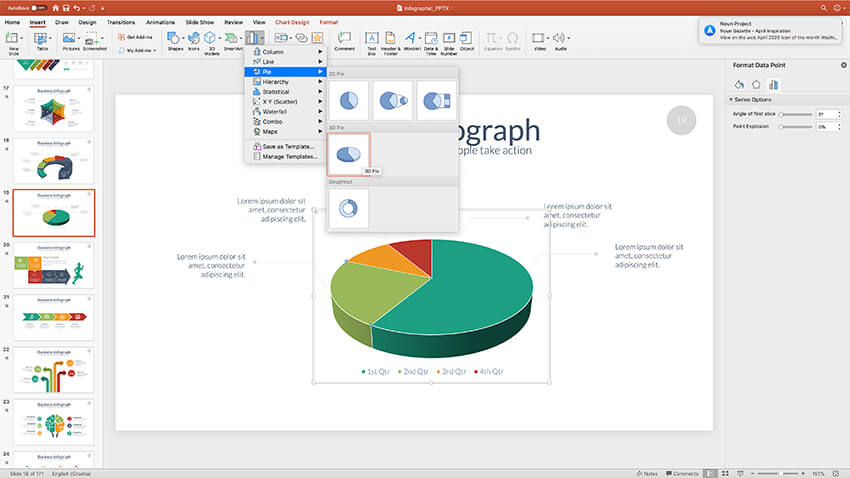Open the Fill & Line paint bucket tab
Viewport: 850px width, 478px height.
[740, 84]
